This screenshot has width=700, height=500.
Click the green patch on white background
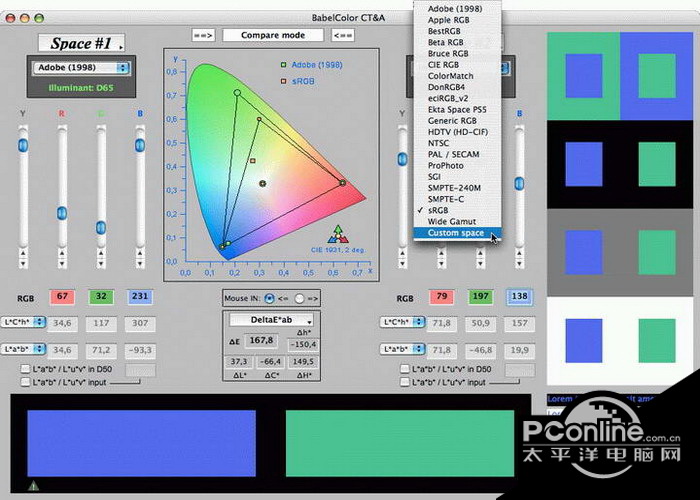click(x=657, y=341)
